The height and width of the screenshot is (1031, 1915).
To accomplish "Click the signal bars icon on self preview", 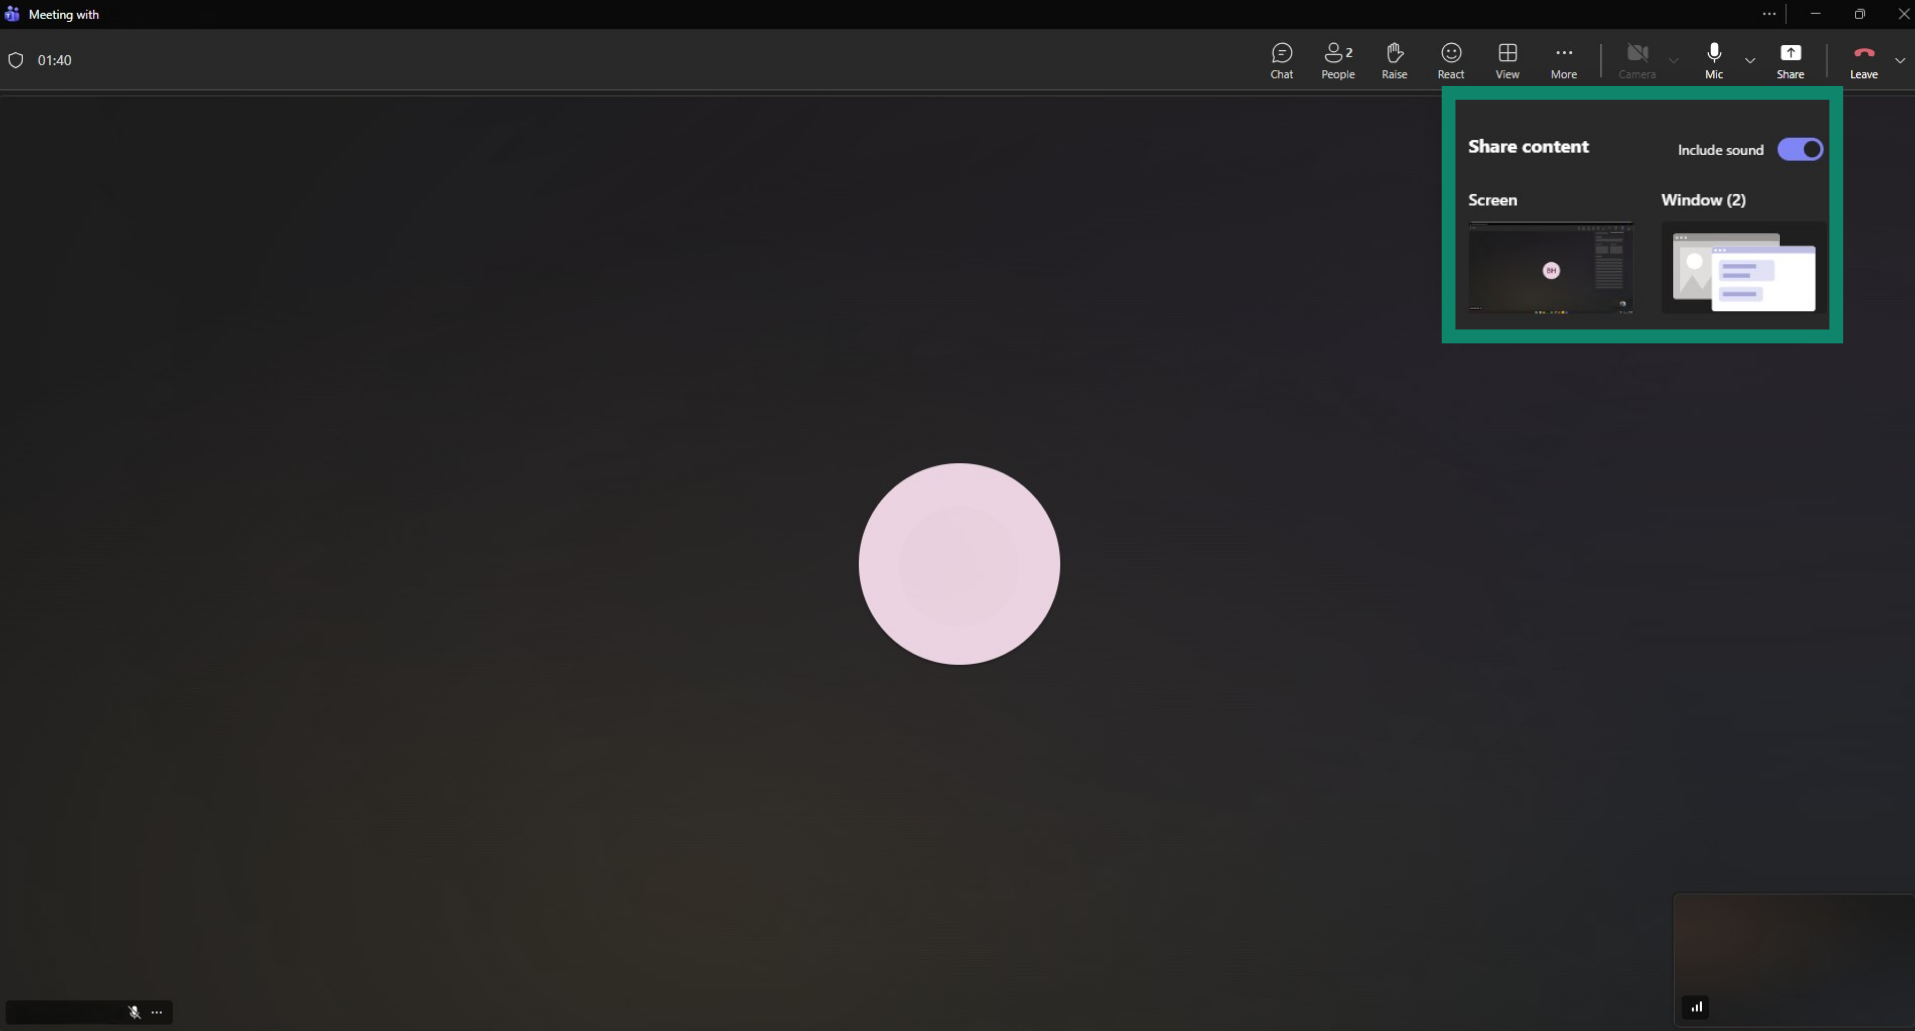I will [1696, 1007].
